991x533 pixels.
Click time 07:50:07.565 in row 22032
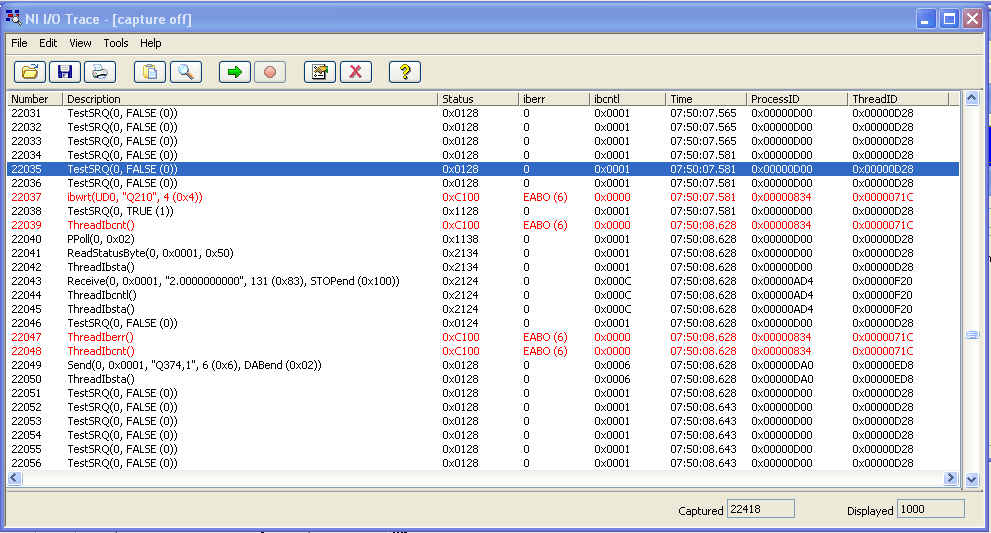[703, 127]
